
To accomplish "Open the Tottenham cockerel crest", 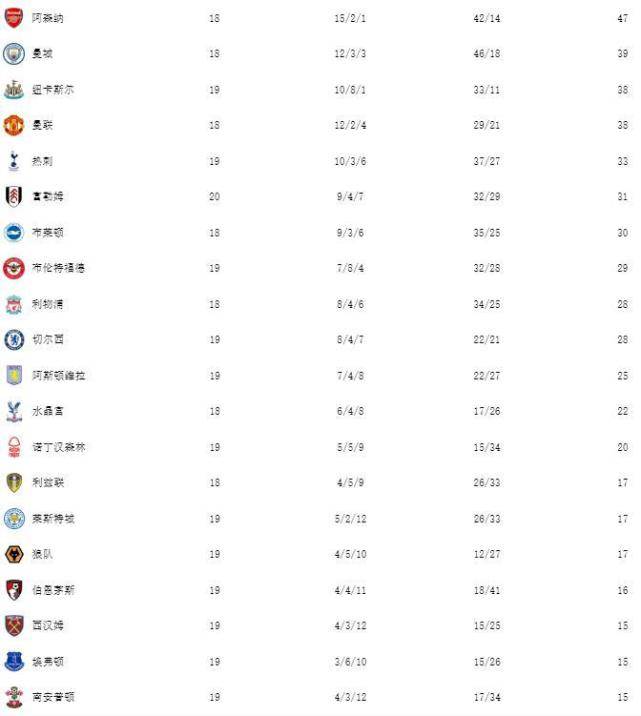I will [14, 161].
